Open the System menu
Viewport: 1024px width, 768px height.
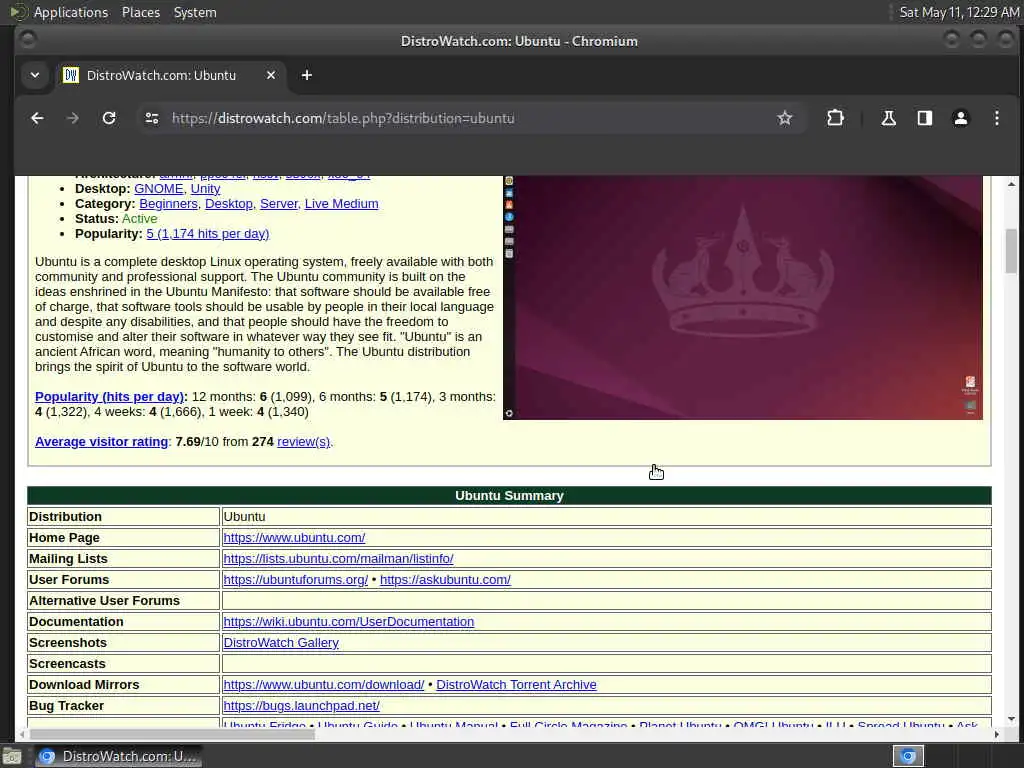(x=195, y=12)
